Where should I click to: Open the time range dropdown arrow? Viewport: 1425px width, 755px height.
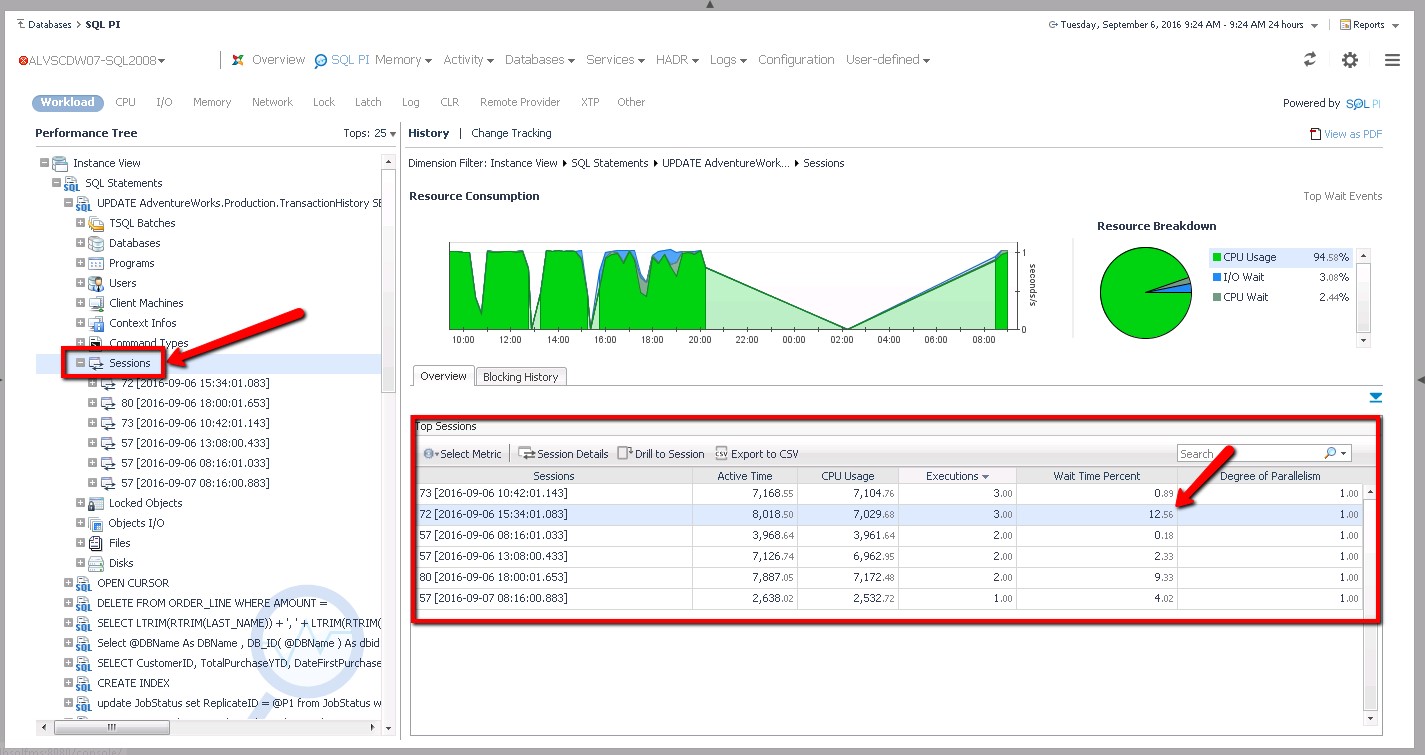pyautogui.click(x=1315, y=26)
